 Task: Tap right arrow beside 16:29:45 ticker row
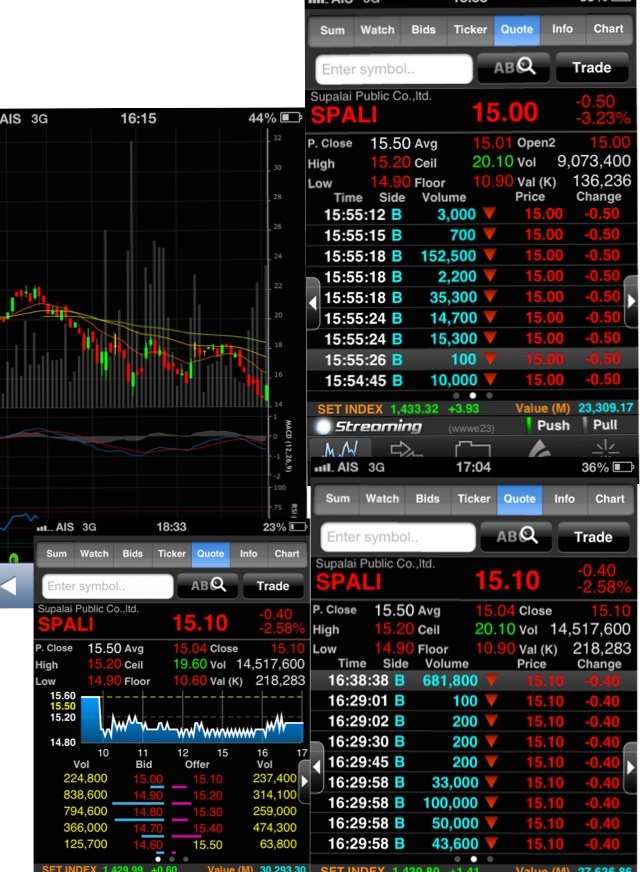click(x=631, y=767)
